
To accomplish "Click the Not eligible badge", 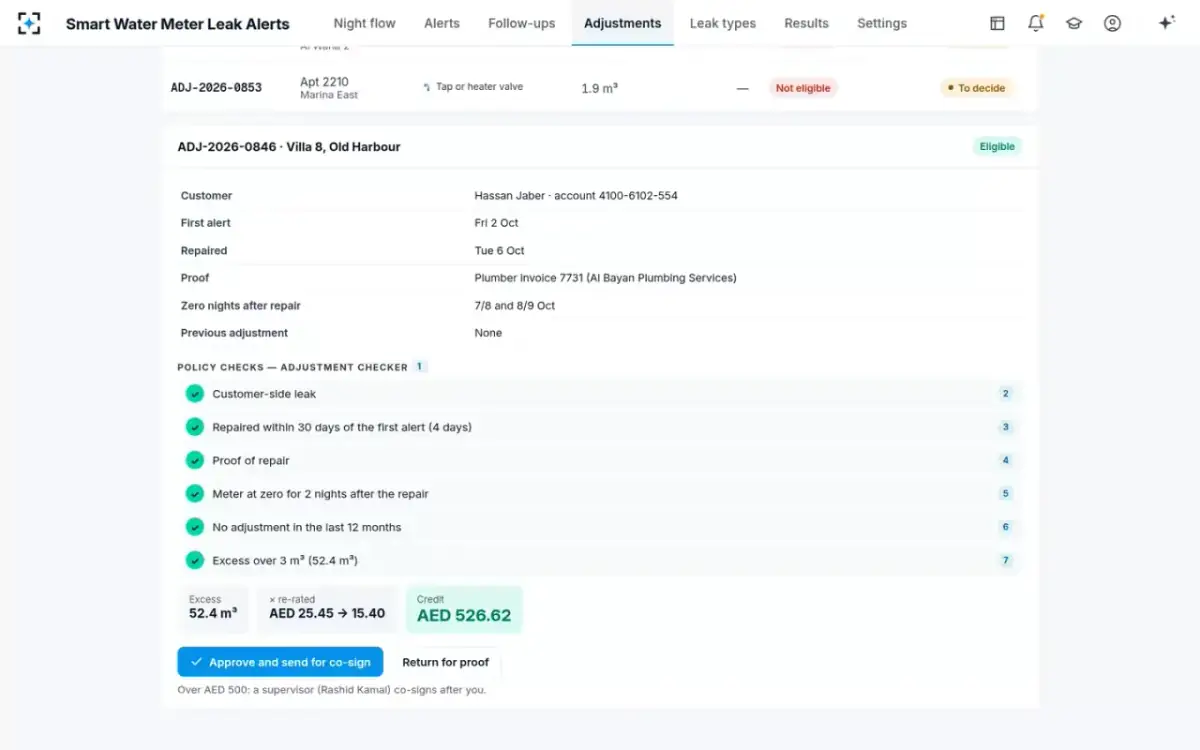I will 803,88.
